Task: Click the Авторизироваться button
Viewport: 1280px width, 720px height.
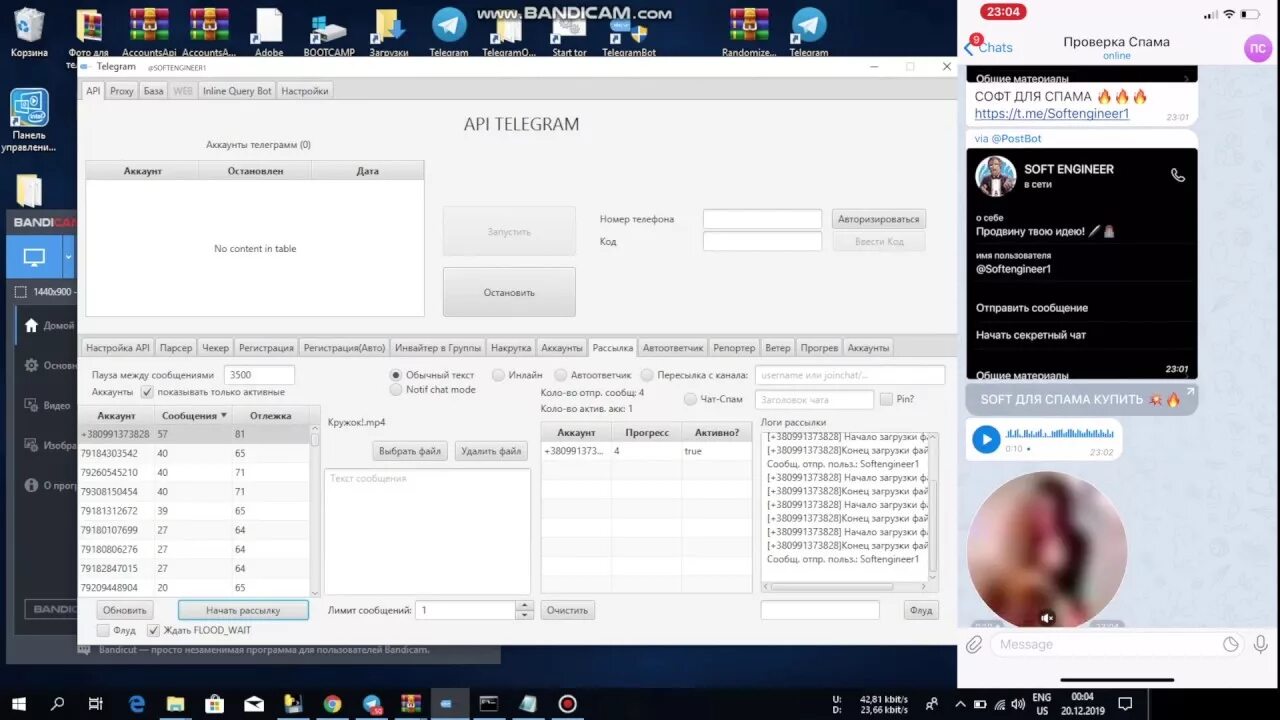Action: 878,219
